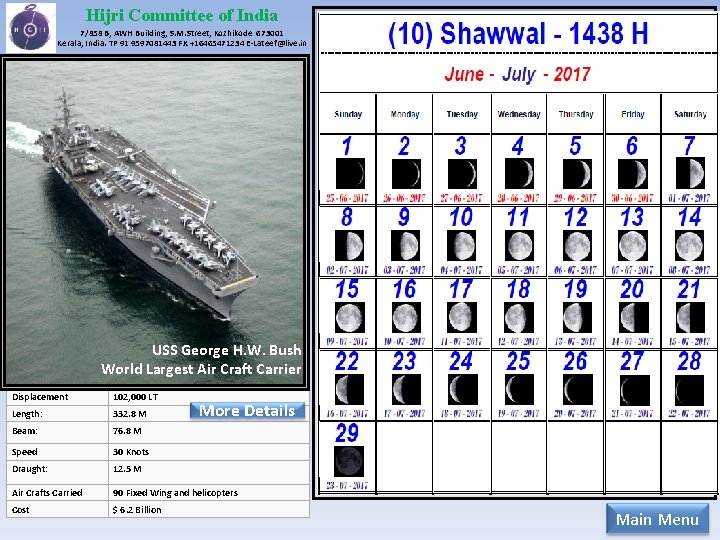The width and height of the screenshot is (720, 540).
Task: Click the moon icon for day 24
Action: 463,389
